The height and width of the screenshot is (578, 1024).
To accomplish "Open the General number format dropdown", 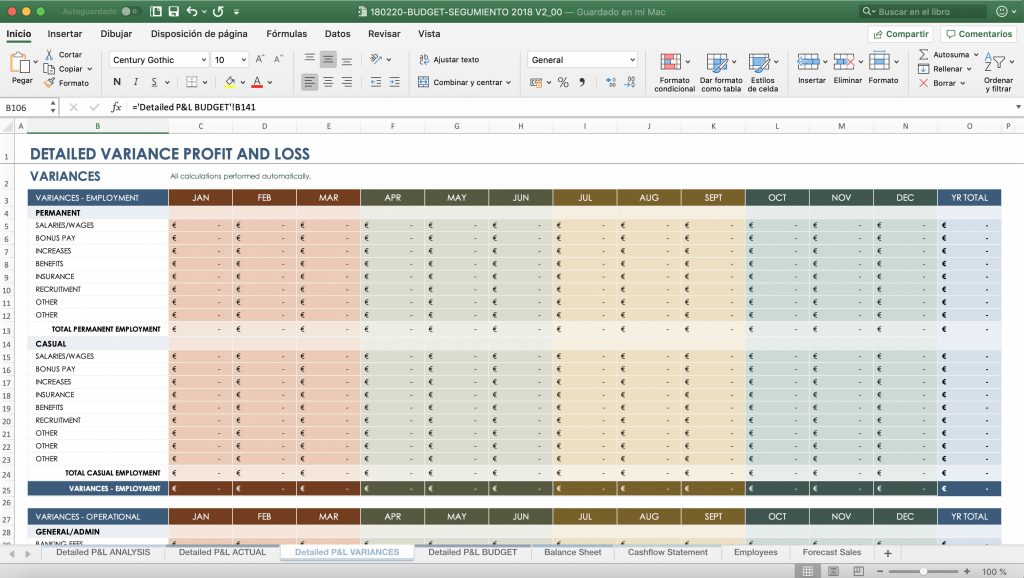I will [632, 59].
